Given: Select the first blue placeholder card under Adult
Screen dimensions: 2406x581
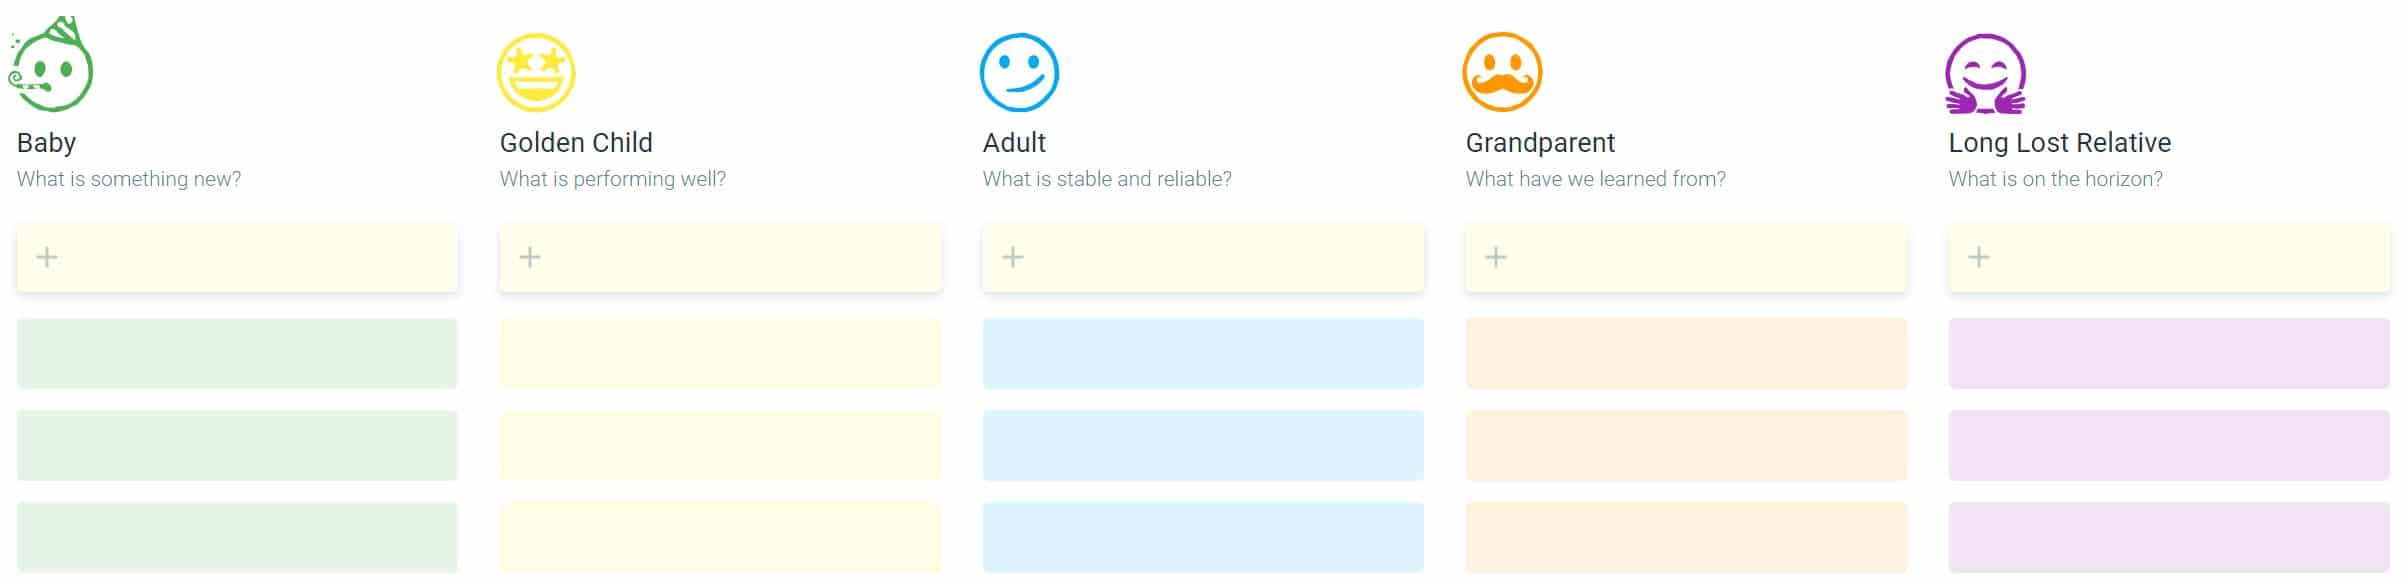Looking at the screenshot, I should [1203, 353].
